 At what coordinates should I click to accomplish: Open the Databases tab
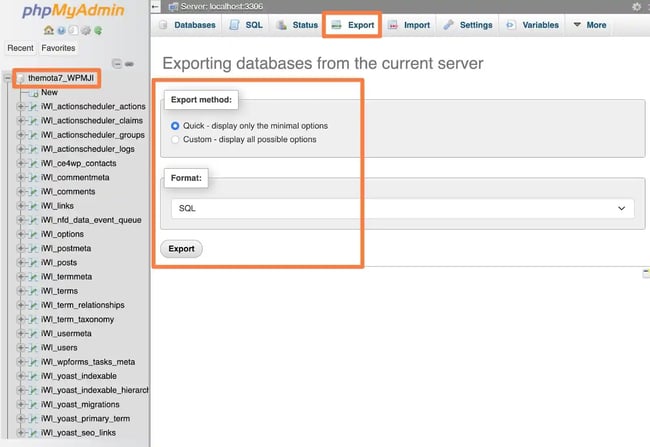click(188, 24)
